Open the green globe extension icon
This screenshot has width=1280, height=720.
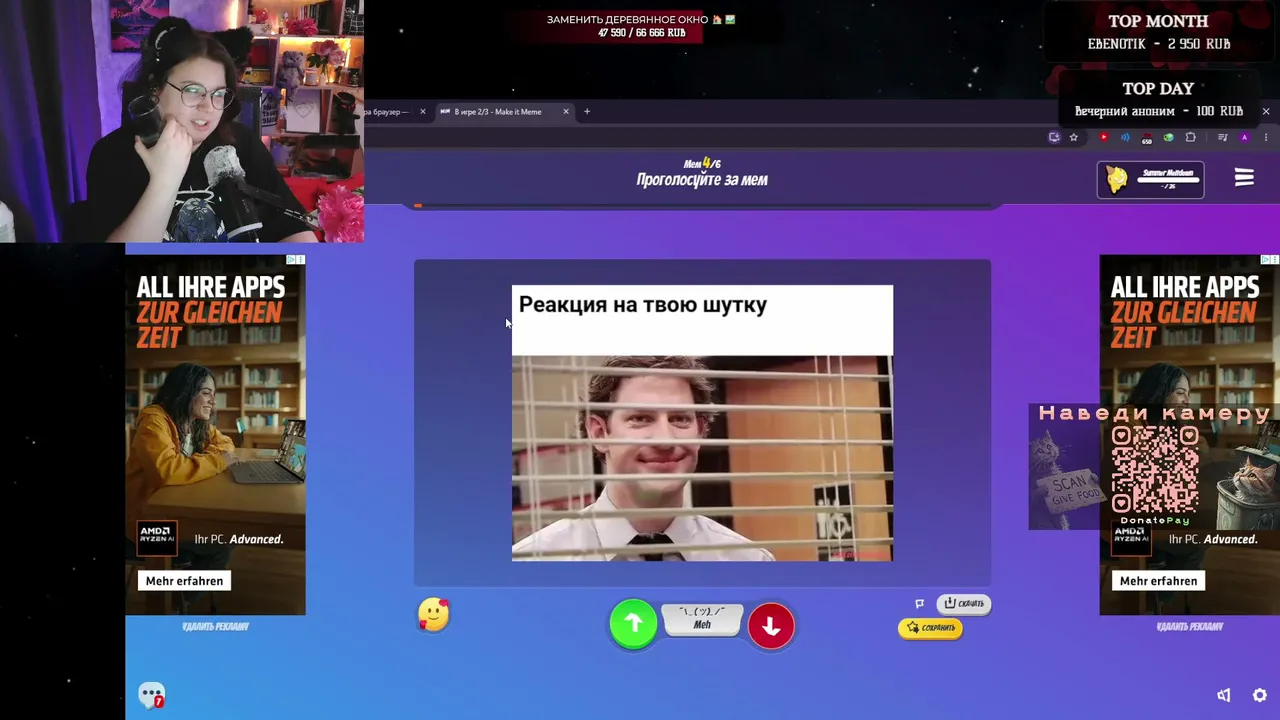coord(1168,137)
